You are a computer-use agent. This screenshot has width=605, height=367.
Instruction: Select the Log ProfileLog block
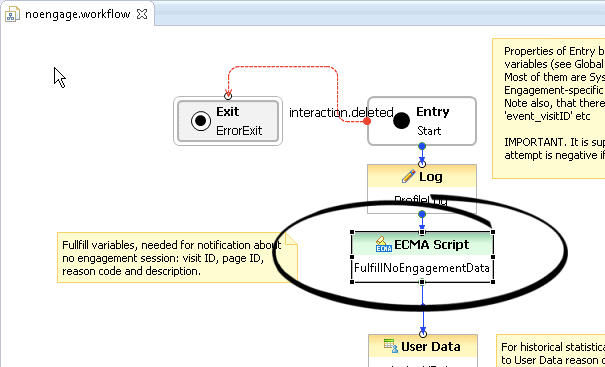point(422,189)
